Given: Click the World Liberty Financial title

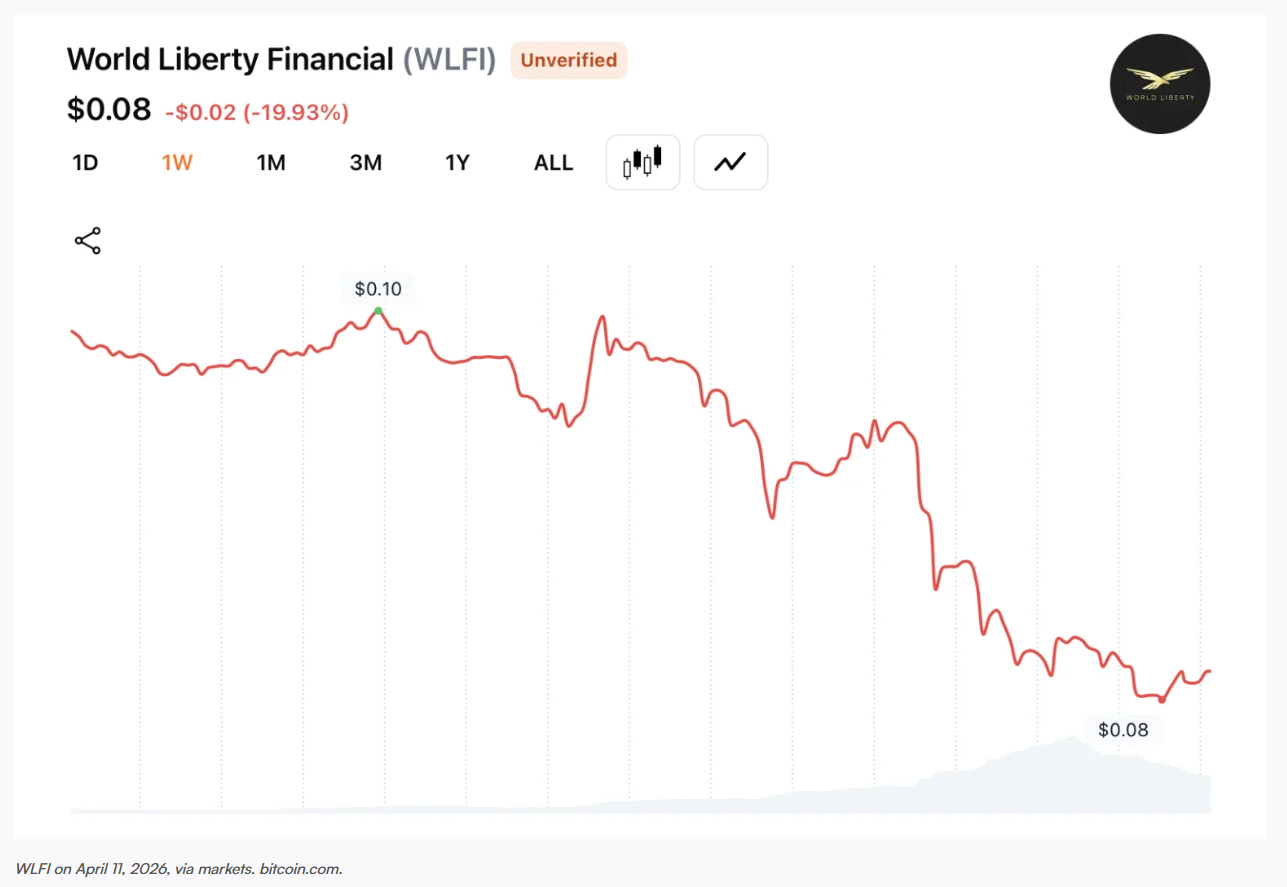Looking at the screenshot, I should (x=230, y=60).
